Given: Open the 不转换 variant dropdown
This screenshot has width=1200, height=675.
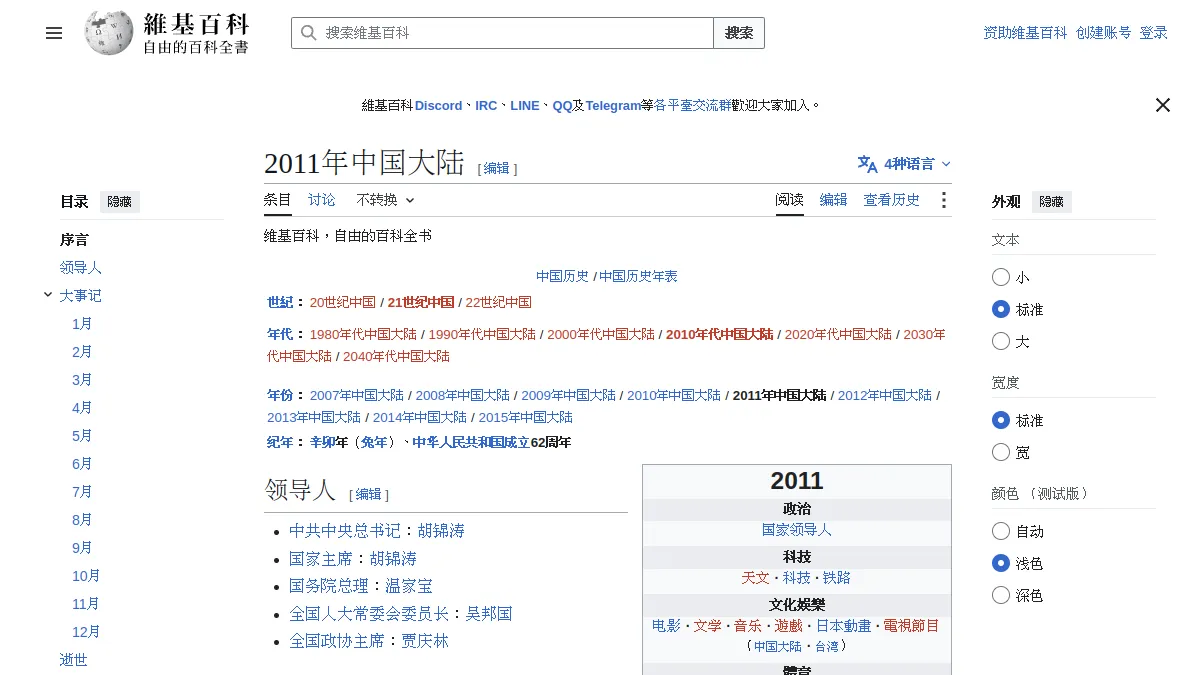Looking at the screenshot, I should tap(385, 200).
